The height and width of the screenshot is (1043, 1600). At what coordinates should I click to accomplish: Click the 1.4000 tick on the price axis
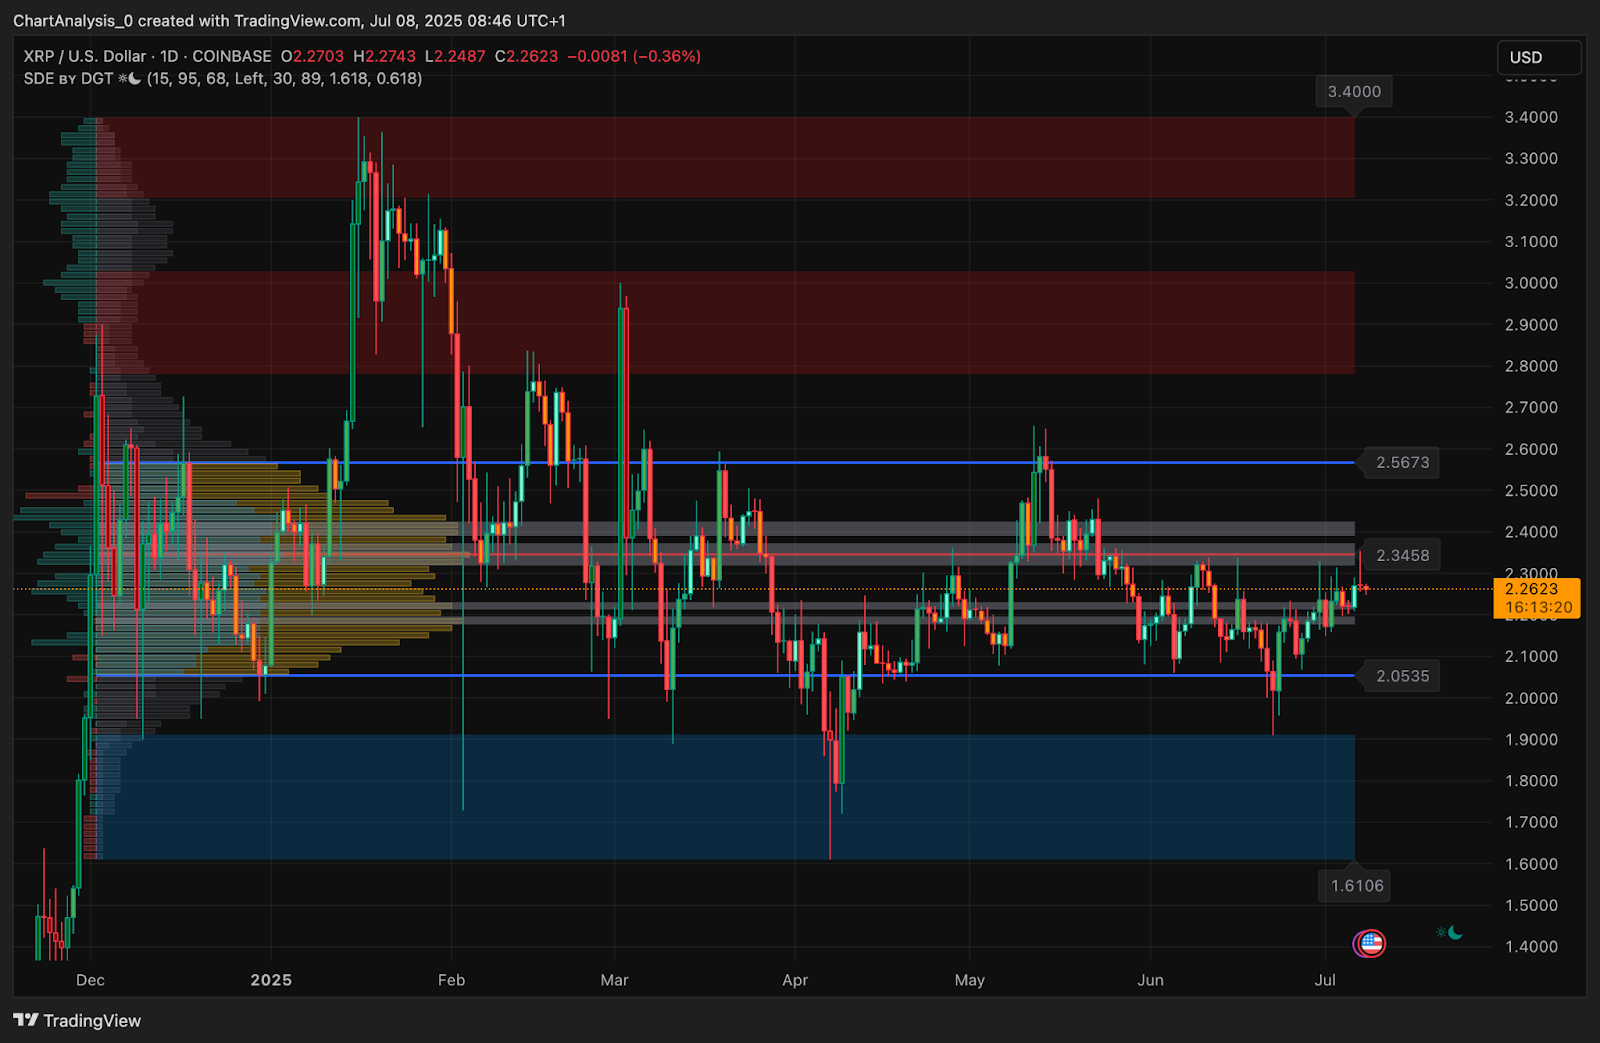tap(1531, 946)
